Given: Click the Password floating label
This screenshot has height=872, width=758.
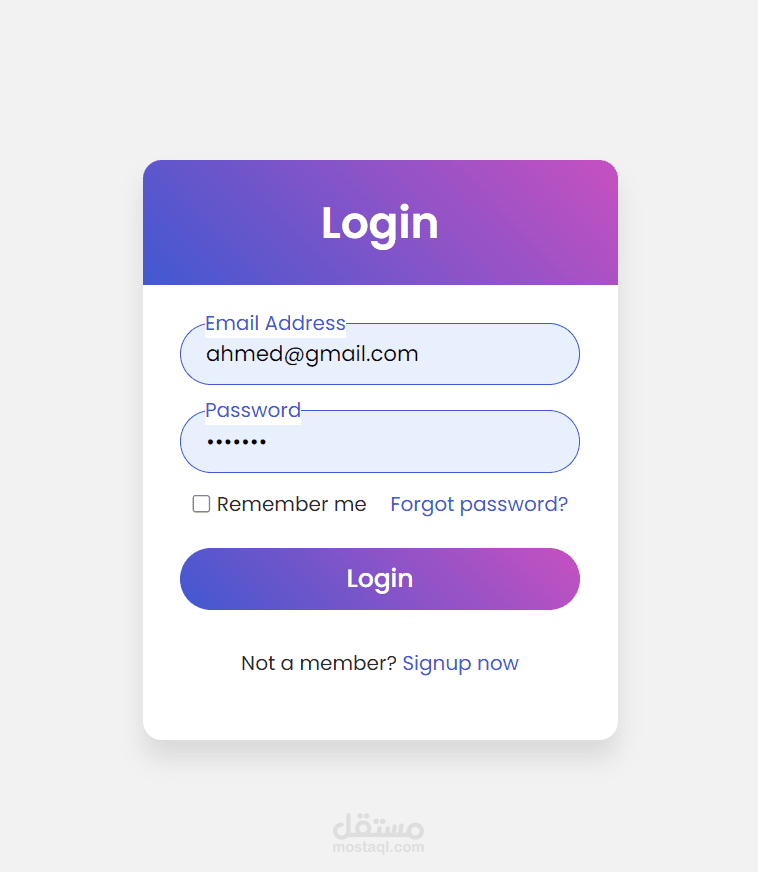Looking at the screenshot, I should (x=253, y=410).
